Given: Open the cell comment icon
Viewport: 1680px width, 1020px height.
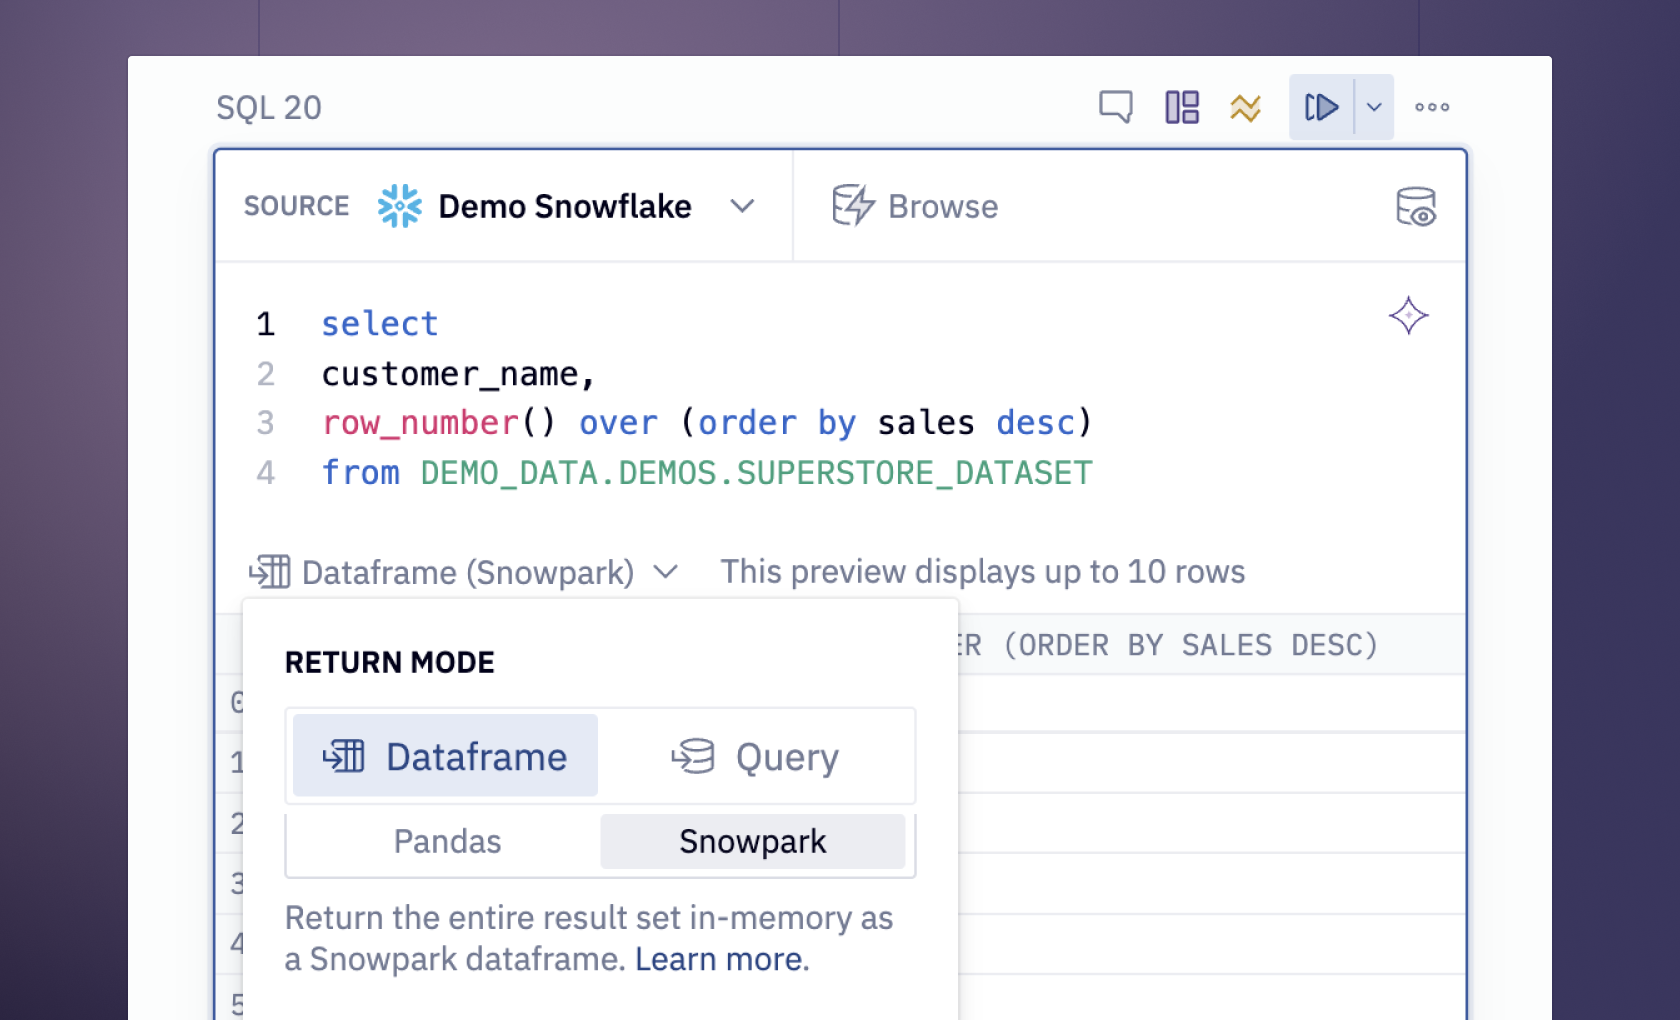Looking at the screenshot, I should (1116, 107).
